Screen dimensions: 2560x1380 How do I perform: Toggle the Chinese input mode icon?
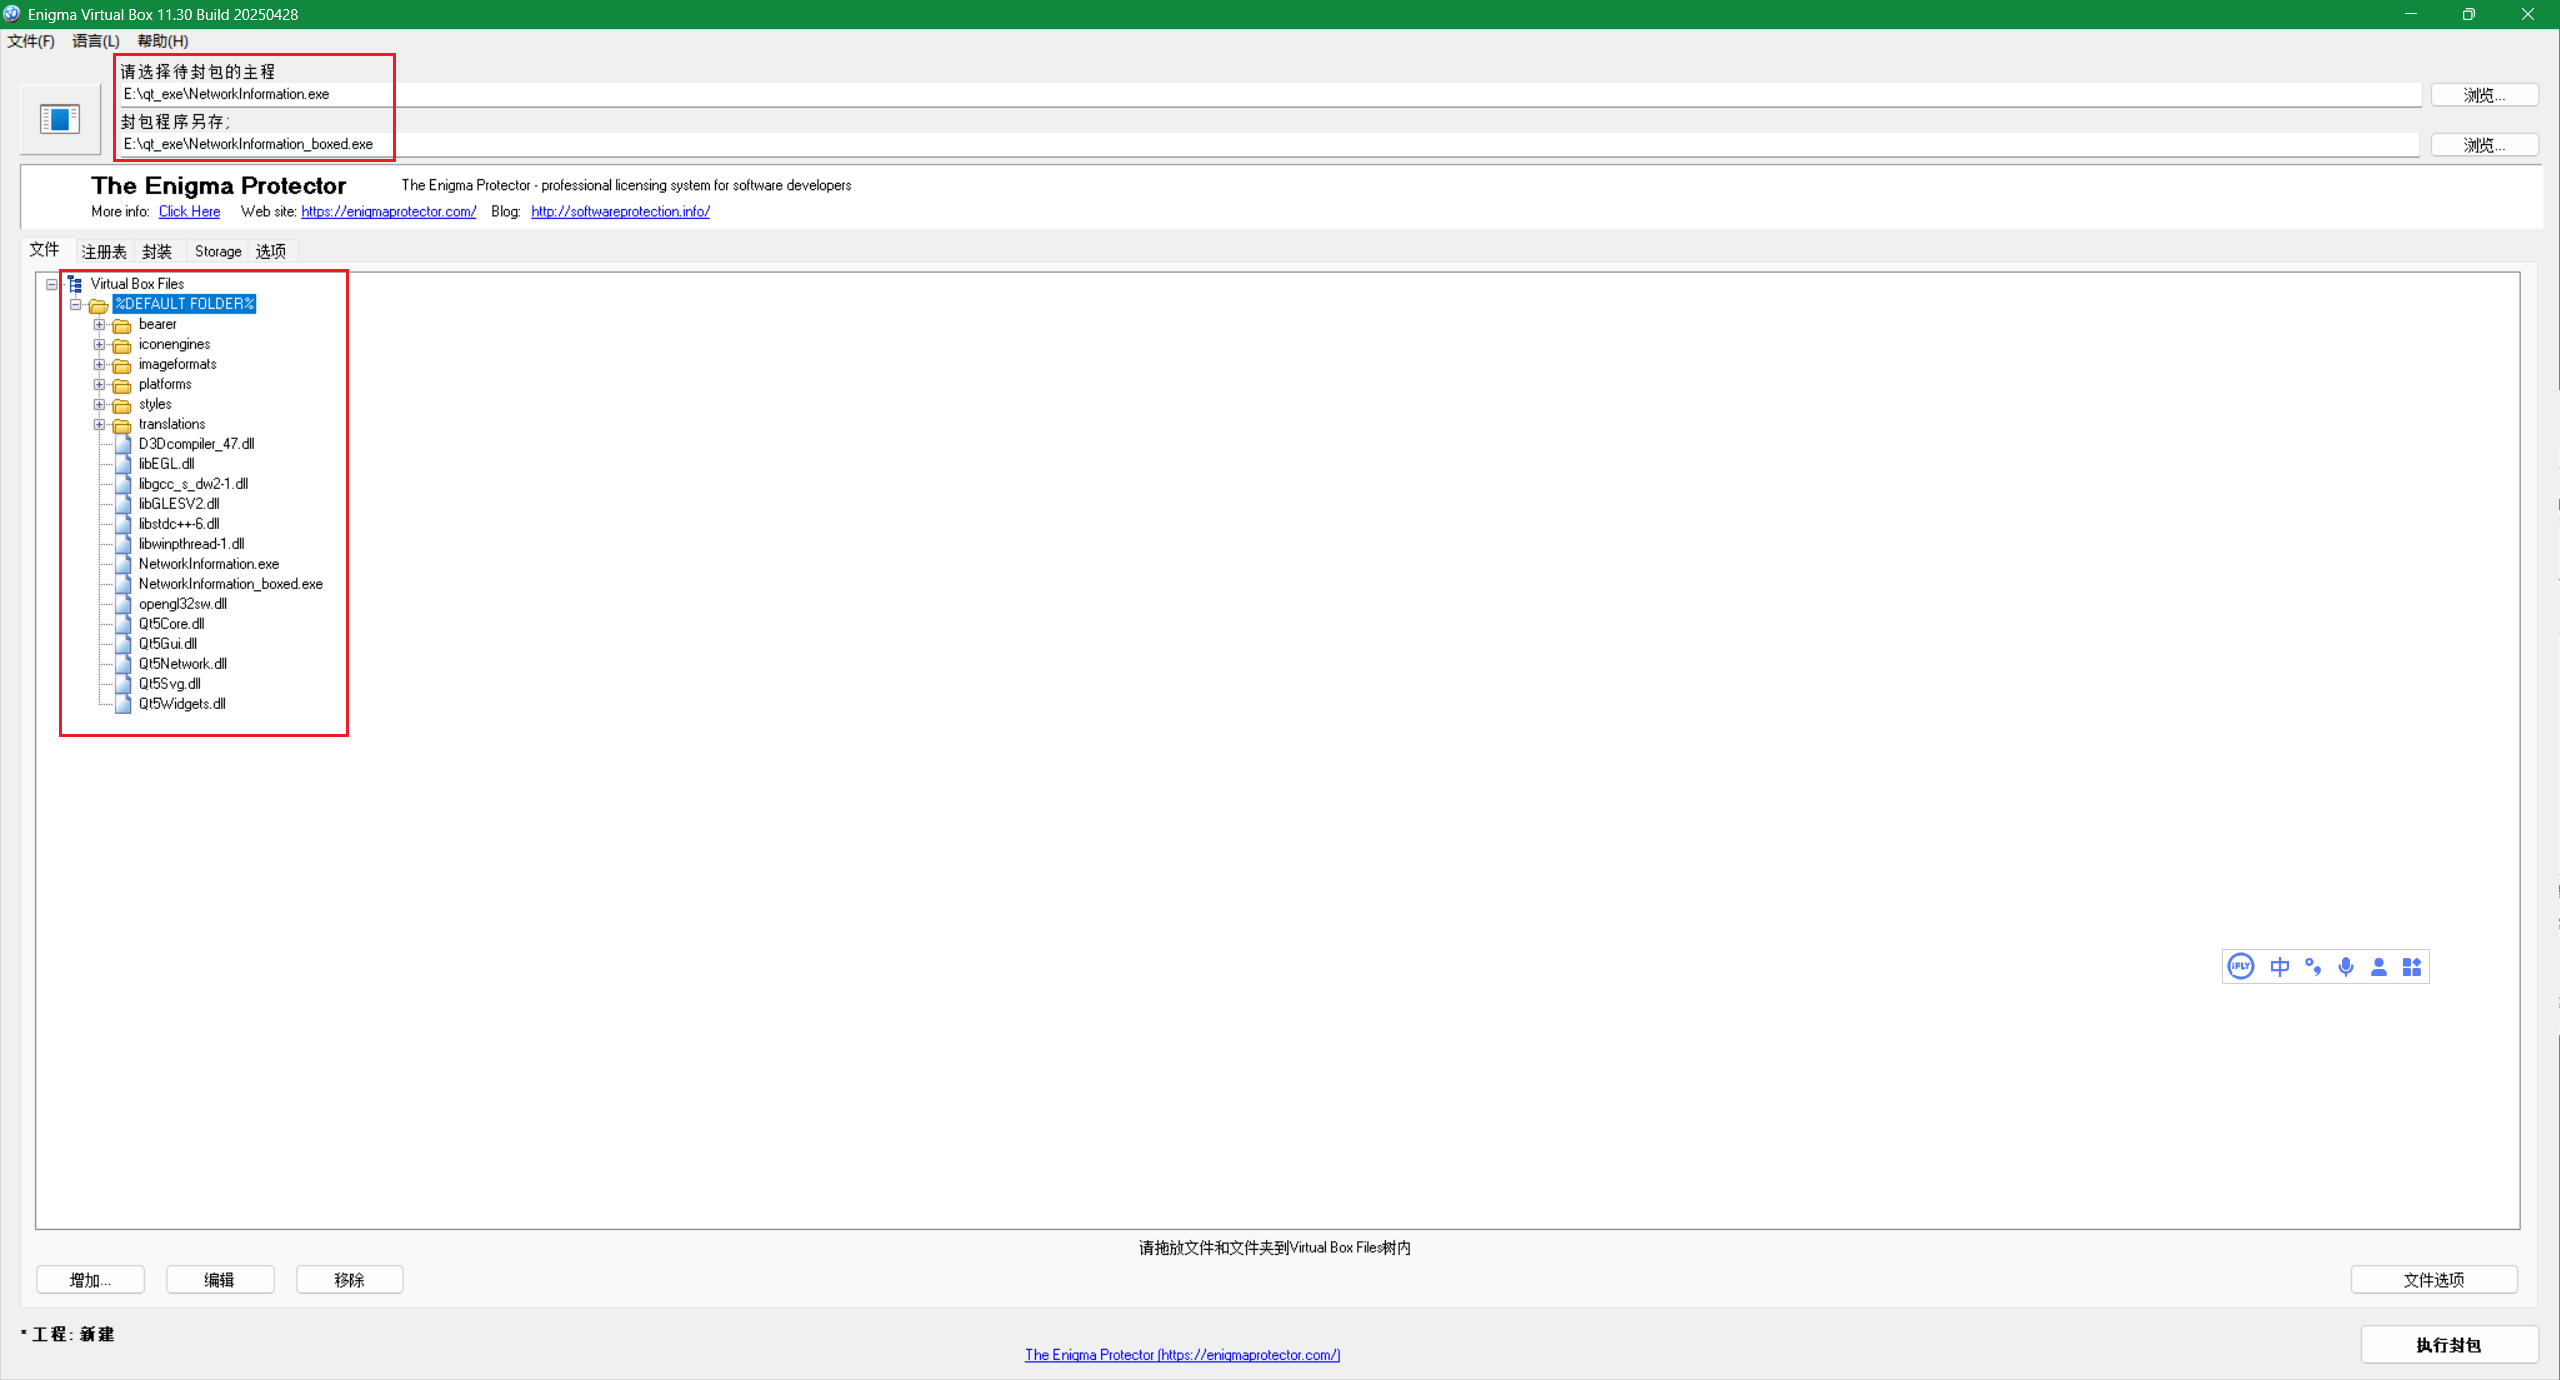click(2279, 966)
